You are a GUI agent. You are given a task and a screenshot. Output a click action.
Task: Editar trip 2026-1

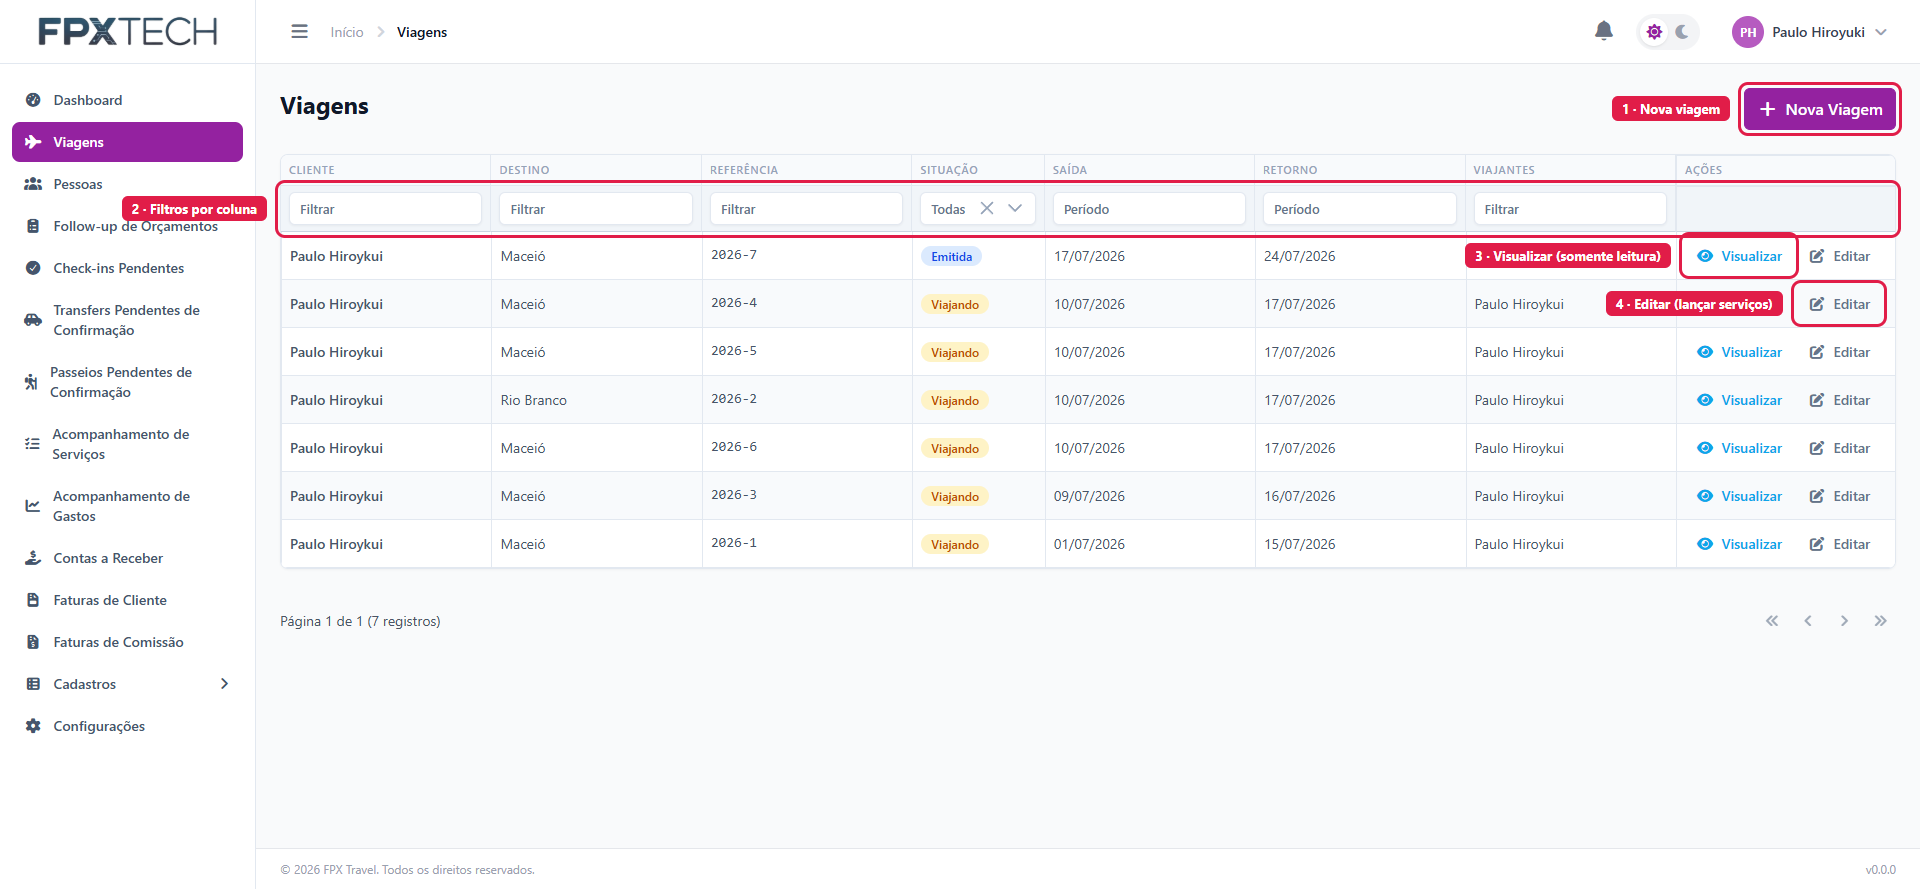tap(1840, 544)
